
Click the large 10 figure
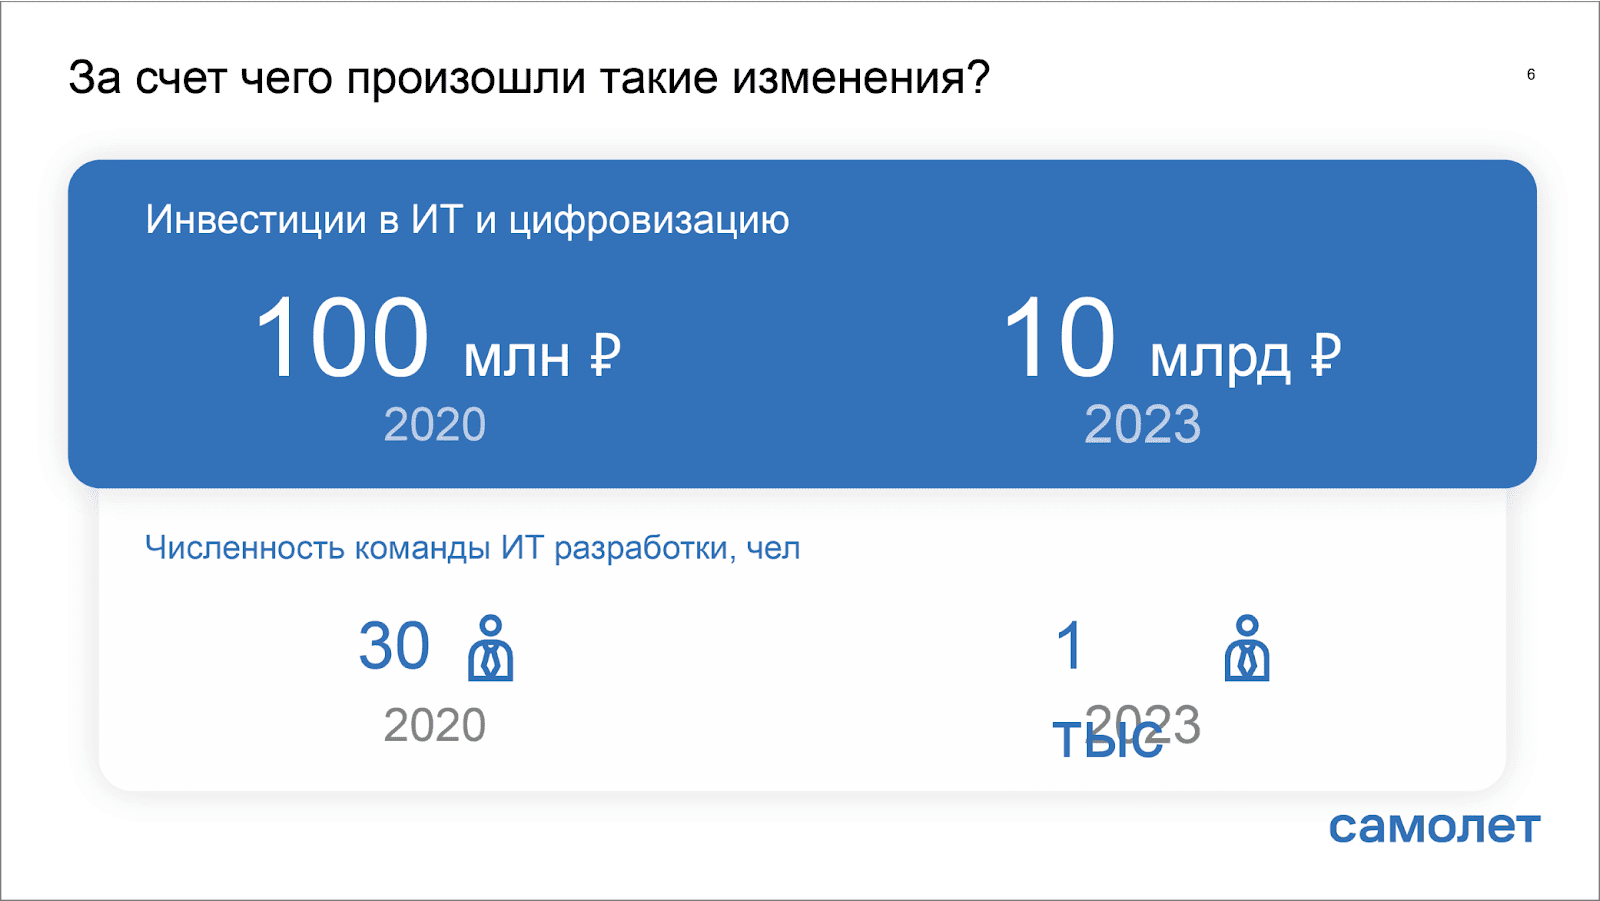pyautogui.click(x=1059, y=339)
